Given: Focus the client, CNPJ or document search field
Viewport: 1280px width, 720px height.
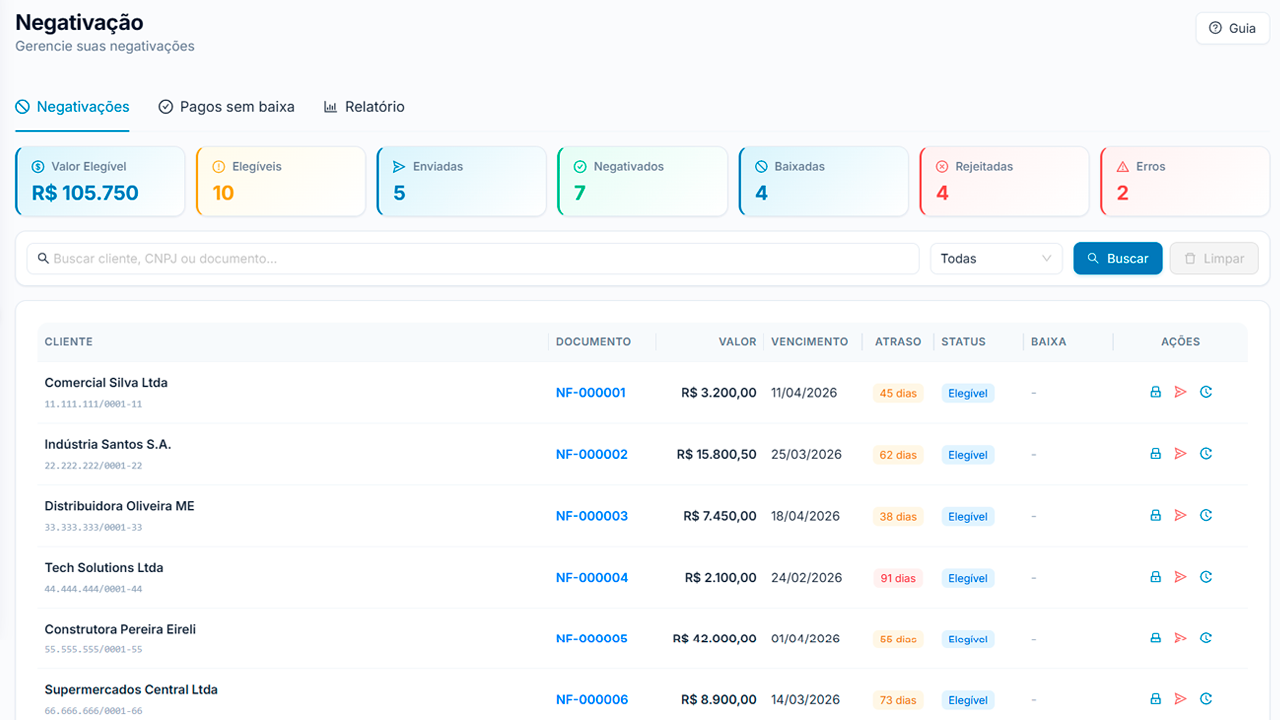Looking at the screenshot, I should (x=473, y=258).
